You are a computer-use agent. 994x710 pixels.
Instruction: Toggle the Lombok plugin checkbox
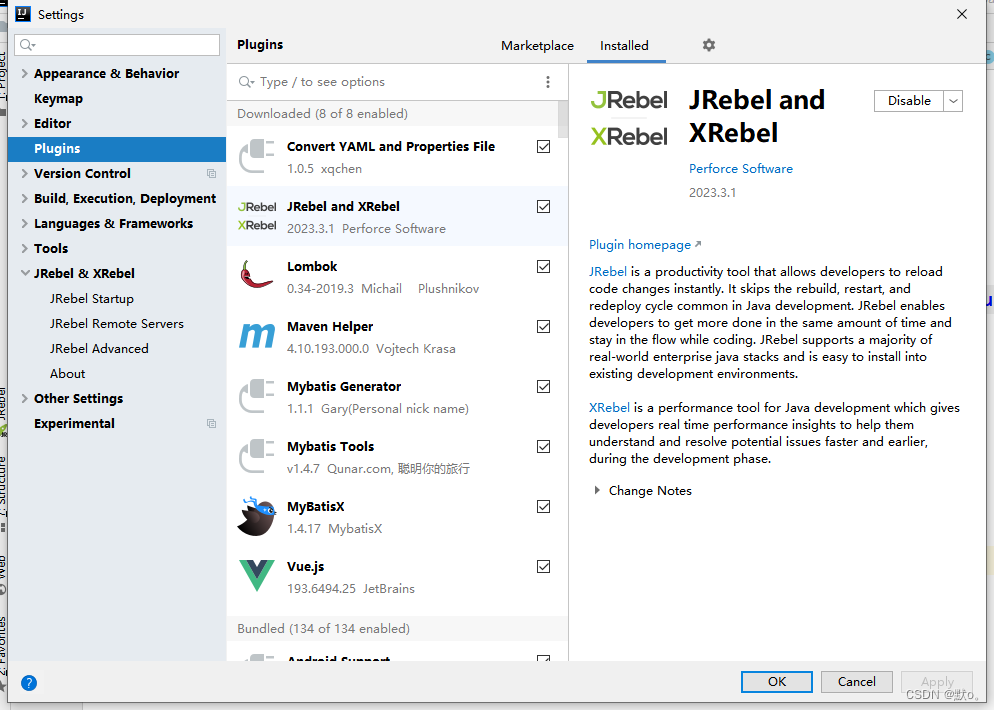tap(543, 266)
